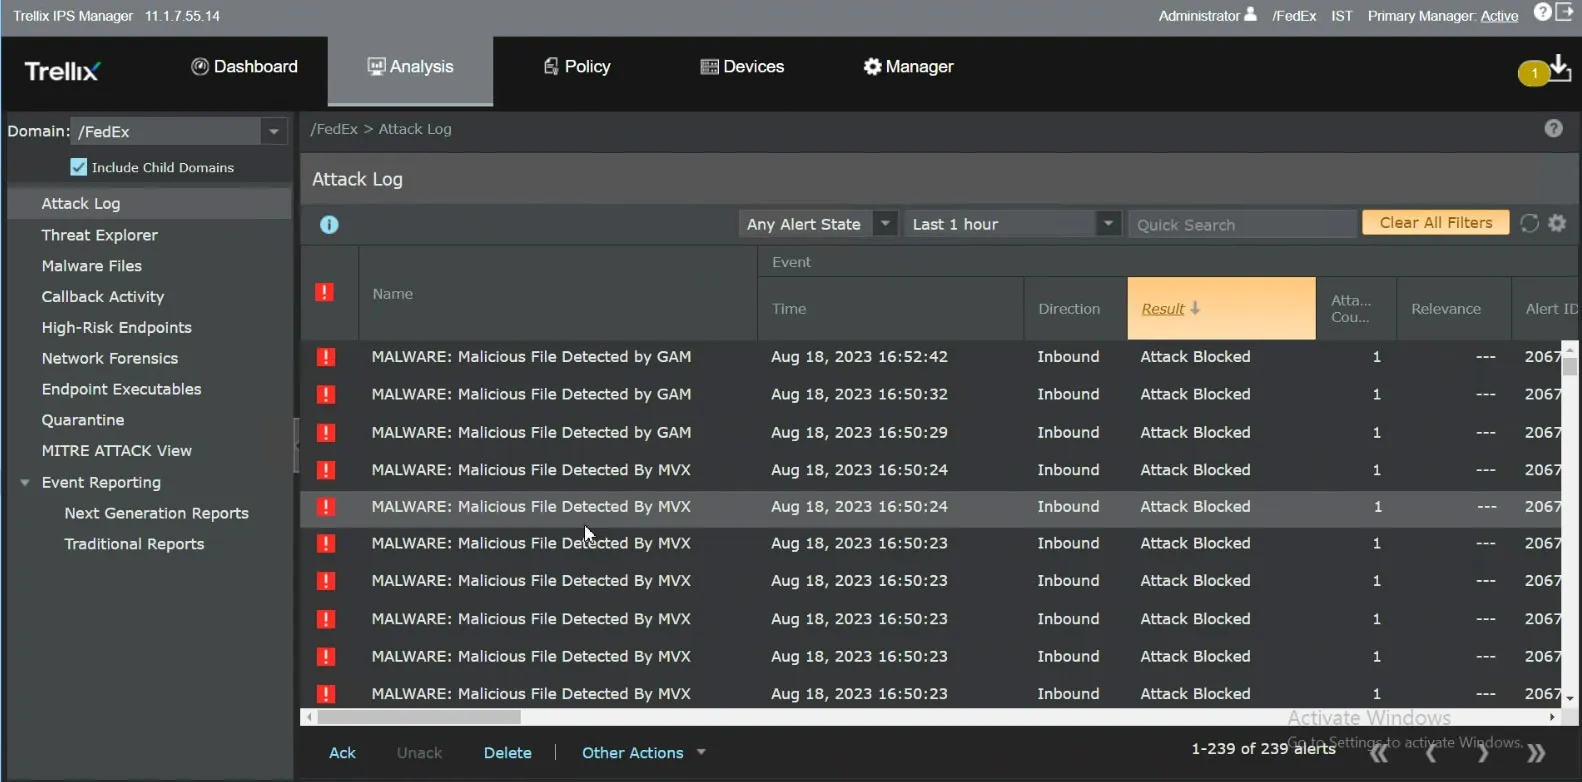Open the Attack Log settings gear icon
Image resolution: width=1582 pixels, height=782 pixels.
1557,223
